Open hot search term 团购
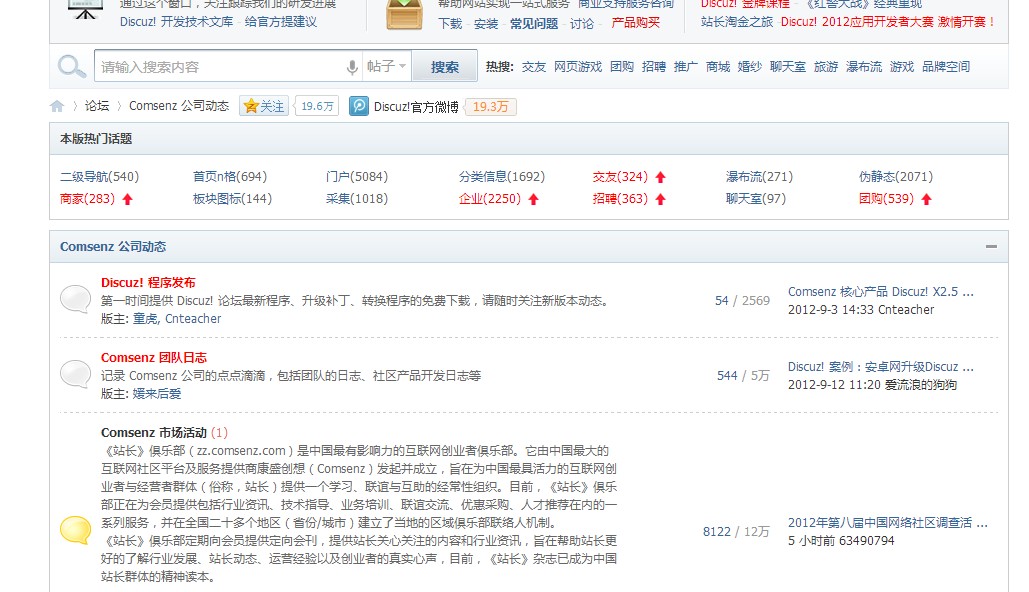 [621, 66]
